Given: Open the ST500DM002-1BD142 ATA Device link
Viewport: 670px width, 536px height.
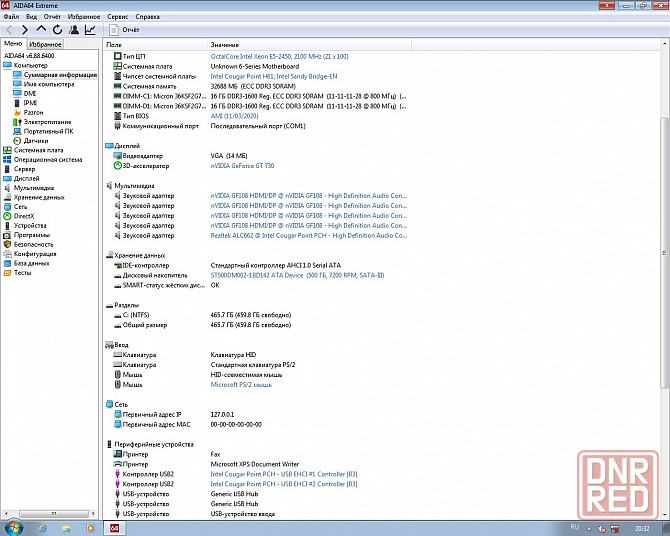Looking at the screenshot, I should (297, 275).
